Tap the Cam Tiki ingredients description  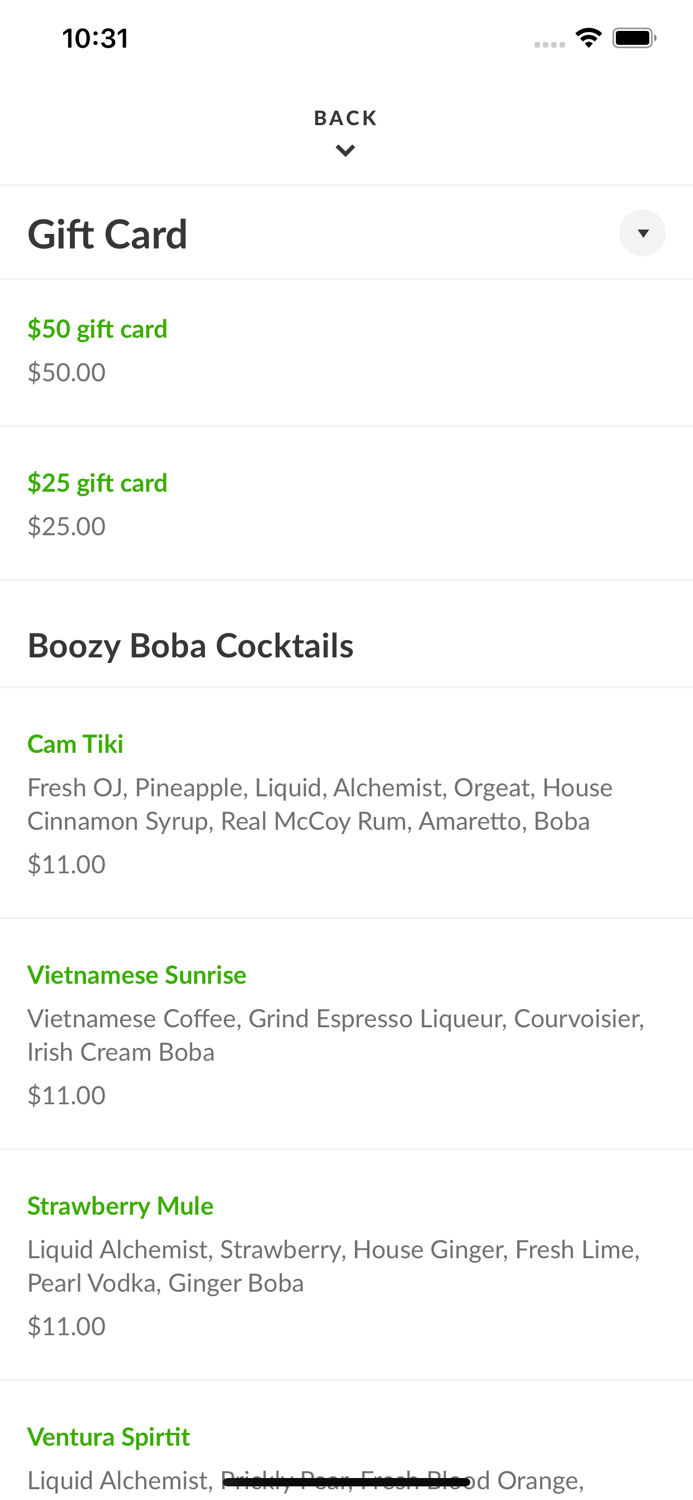(x=320, y=804)
